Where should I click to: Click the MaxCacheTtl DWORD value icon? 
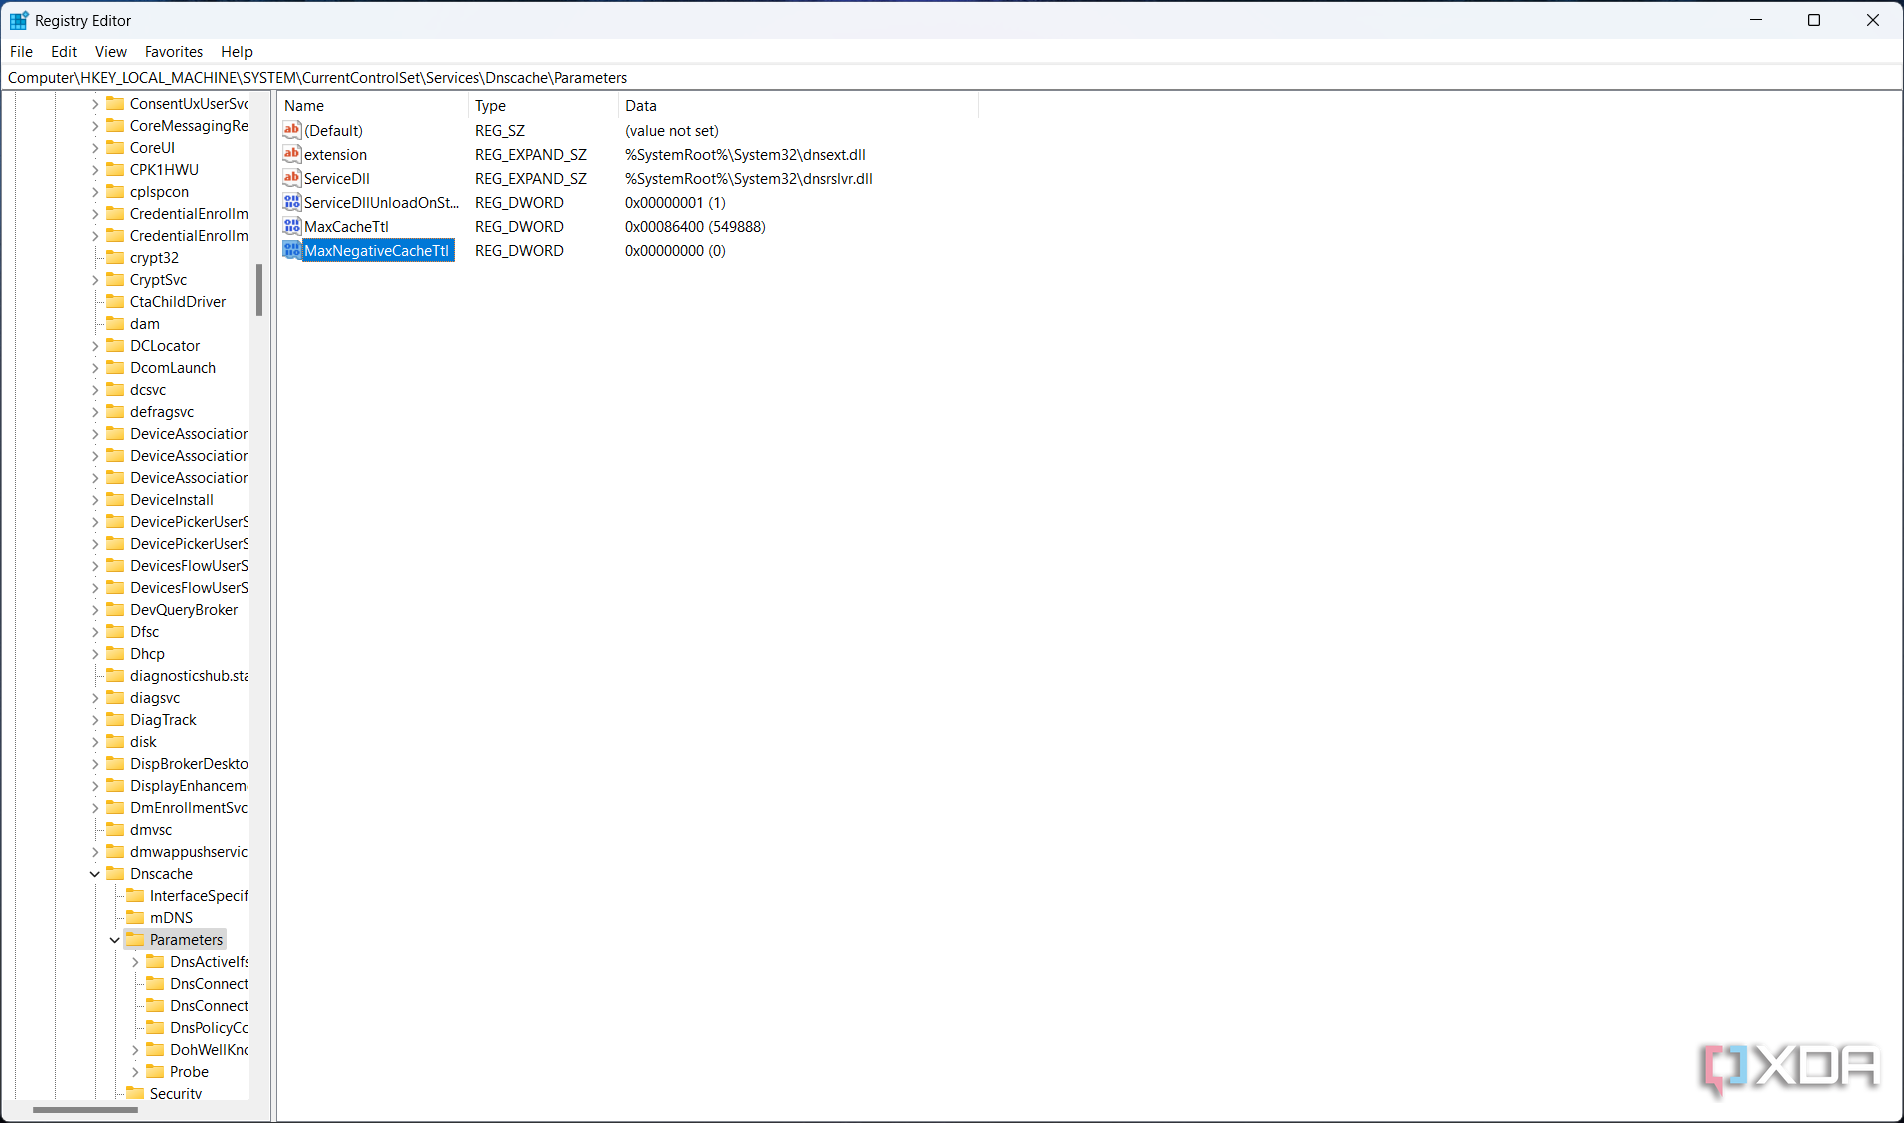[292, 226]
